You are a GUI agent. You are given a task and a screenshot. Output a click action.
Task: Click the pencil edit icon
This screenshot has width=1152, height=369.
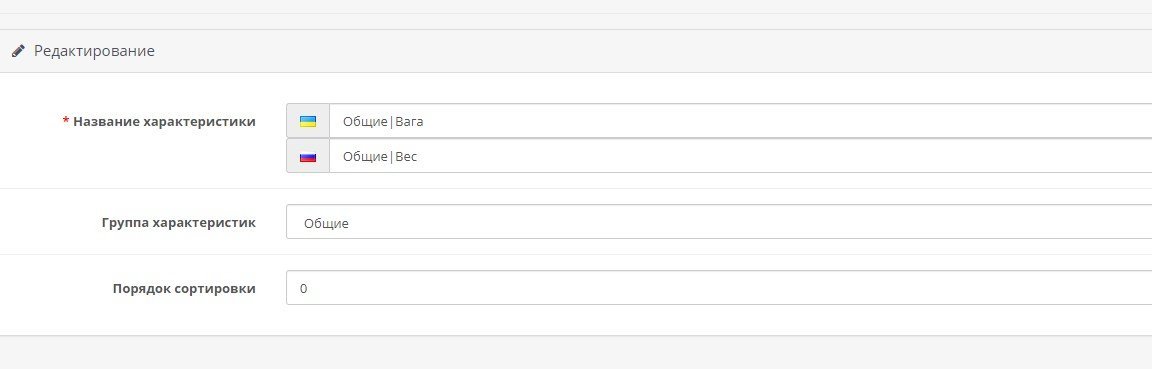(18, 51)
